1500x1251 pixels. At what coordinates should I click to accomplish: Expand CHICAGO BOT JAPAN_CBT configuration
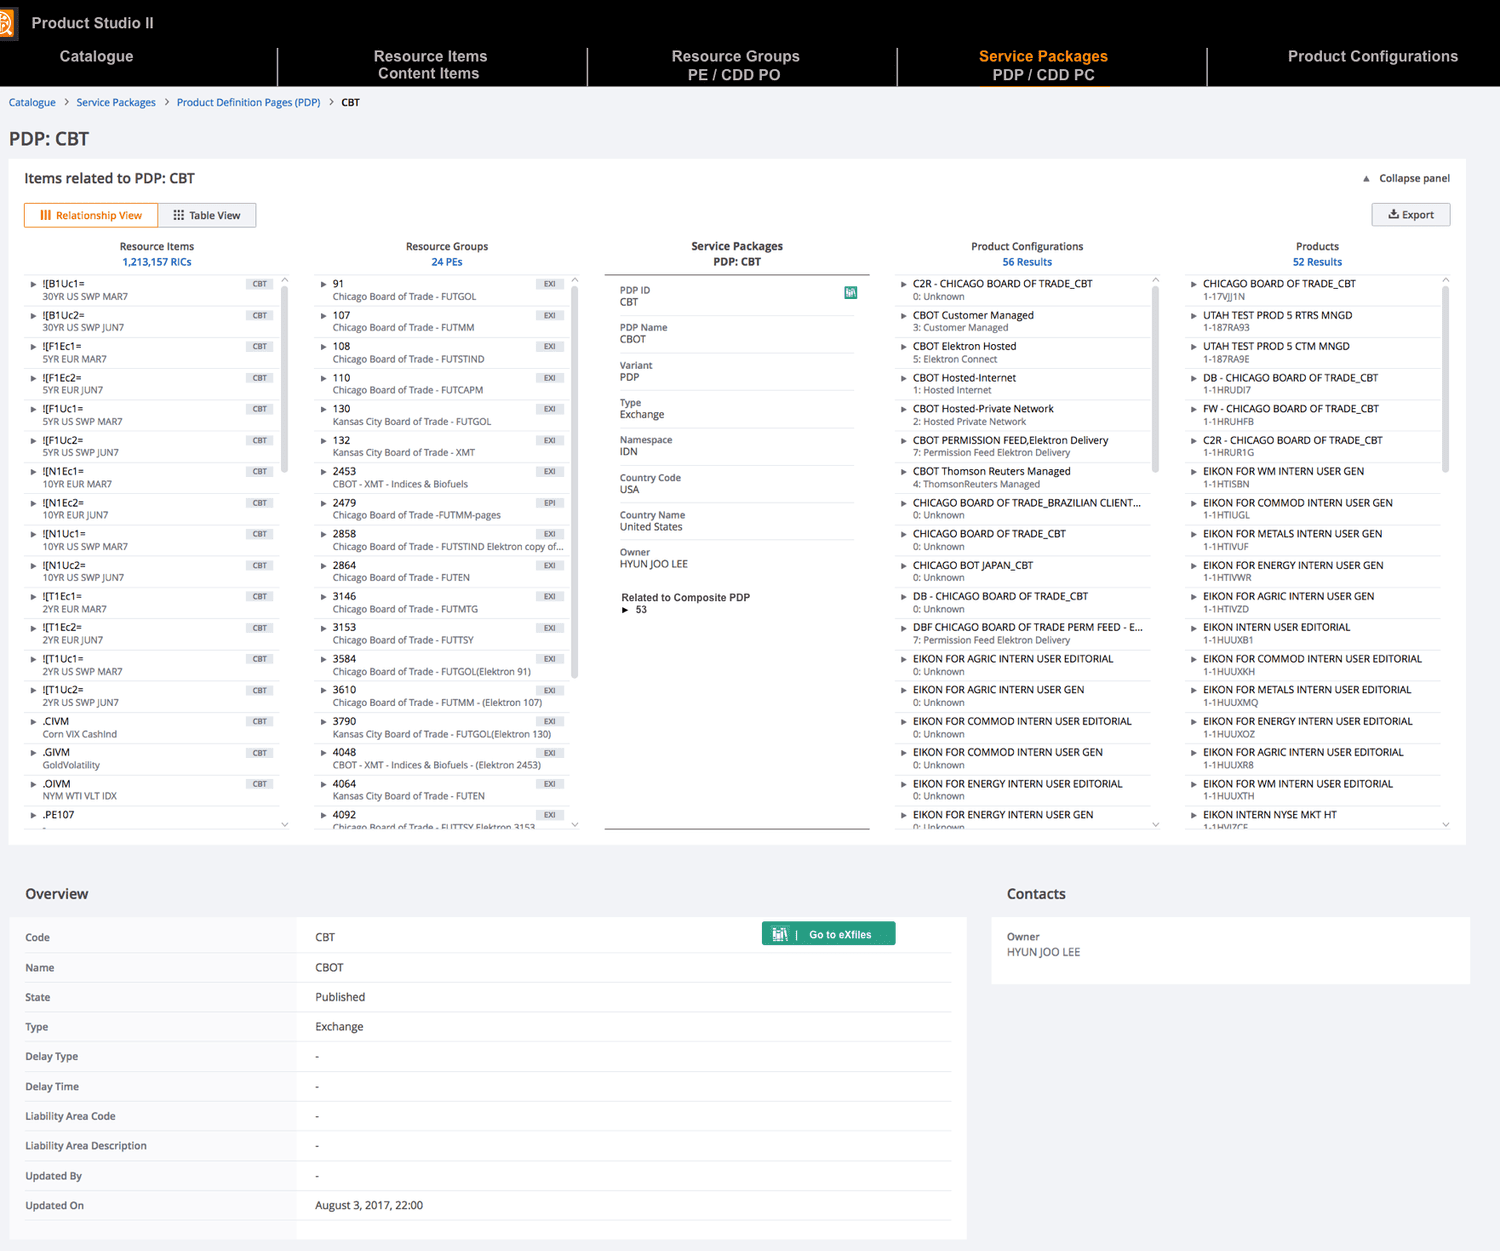[x=903, y=566]
